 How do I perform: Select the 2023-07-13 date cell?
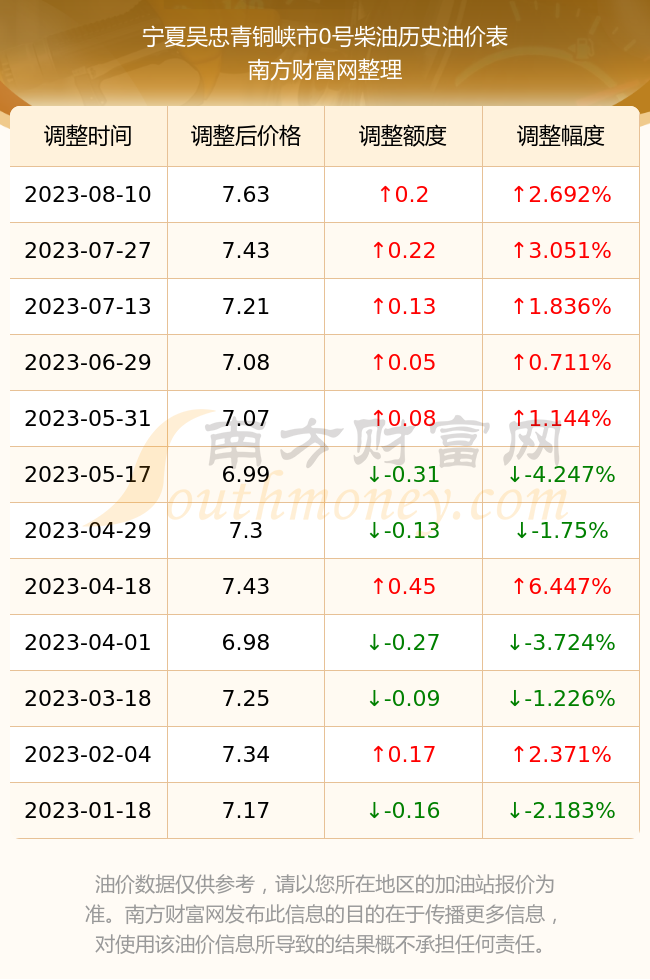click(x=88, y=306)
